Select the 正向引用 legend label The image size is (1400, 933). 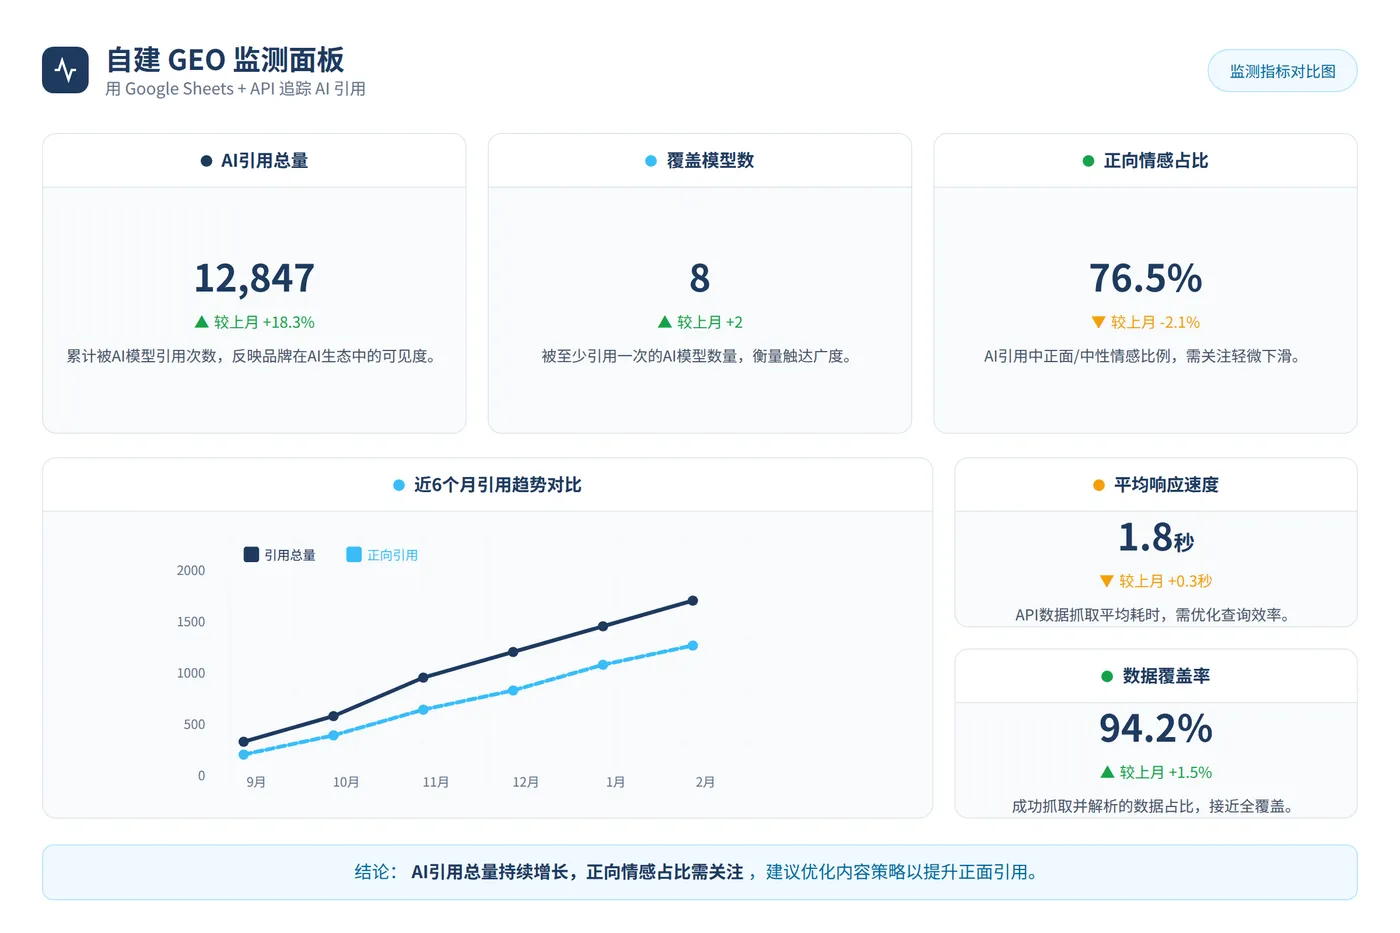(x=392, y=555)
